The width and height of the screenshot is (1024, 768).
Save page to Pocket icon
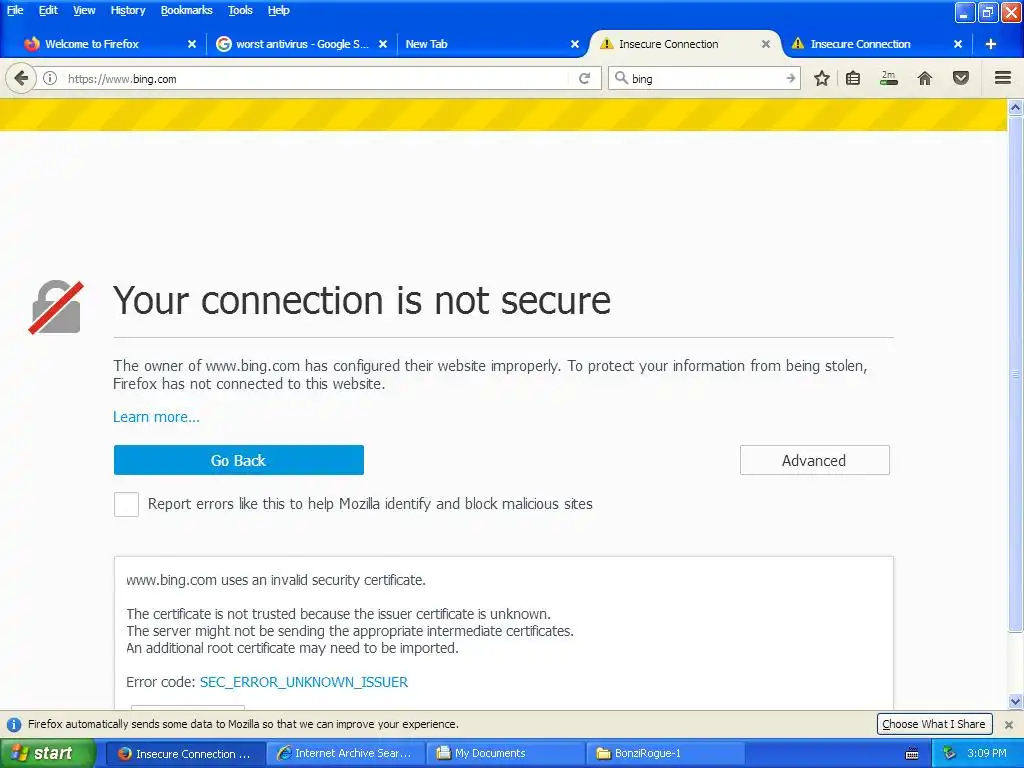pos(961,78)
